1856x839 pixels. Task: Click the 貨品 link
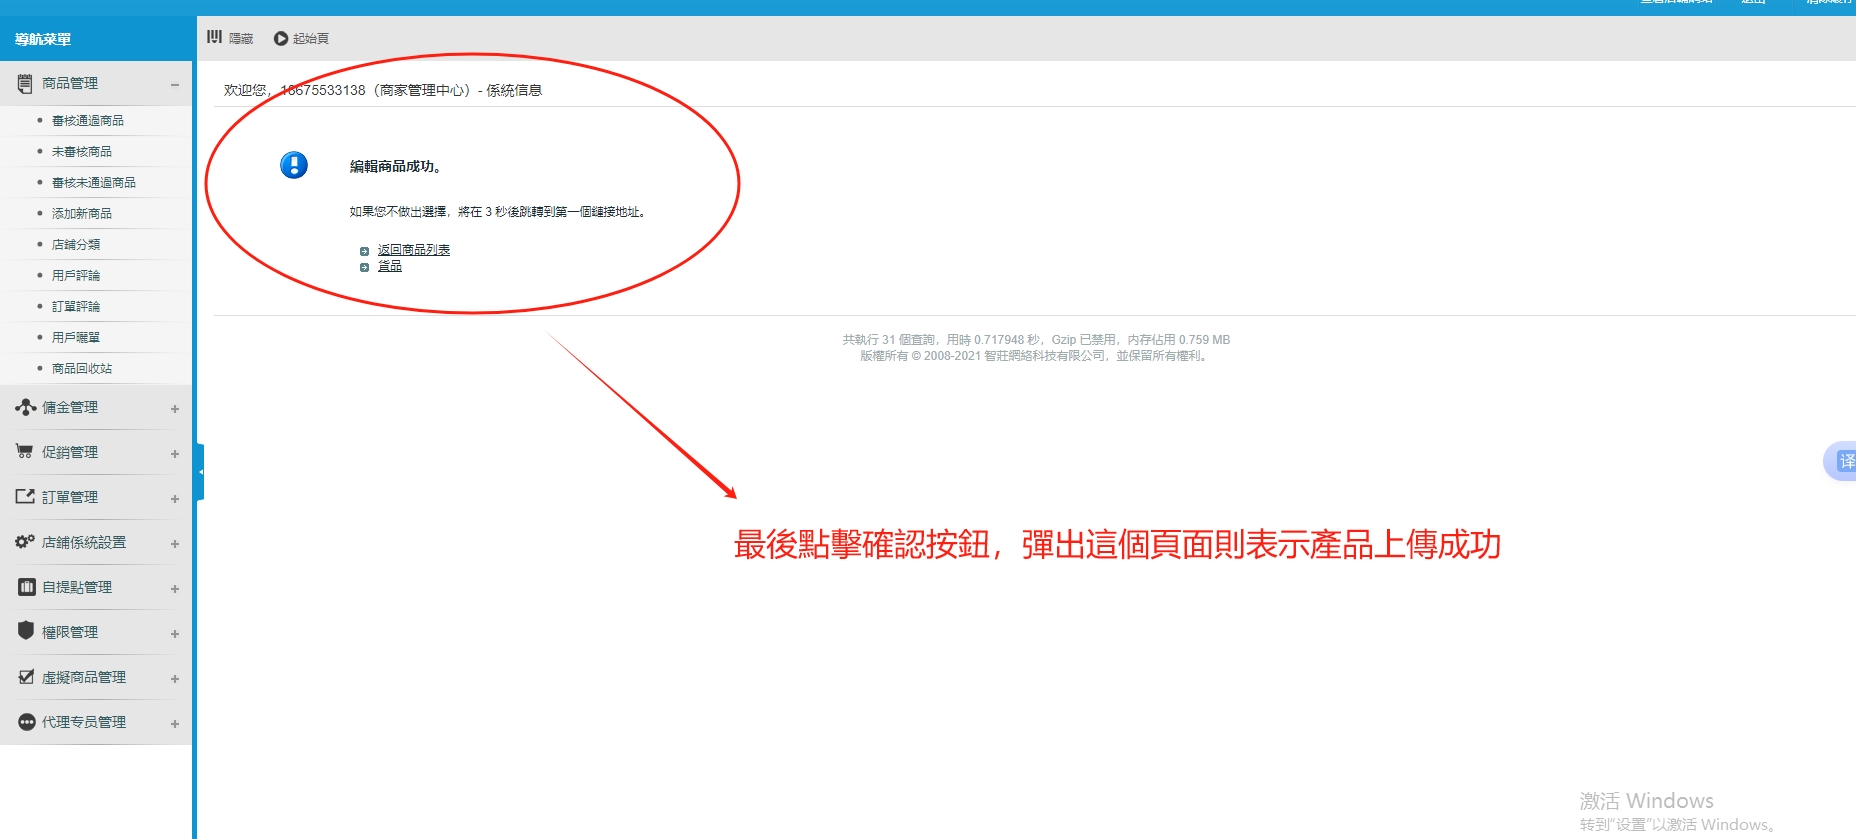389,266
